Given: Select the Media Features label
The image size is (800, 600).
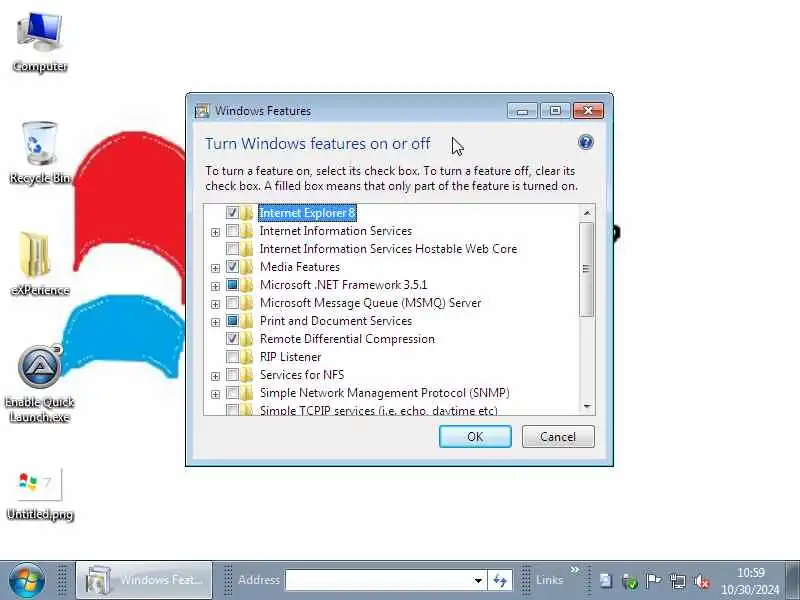Looking at the screenshot, I should point(299,267).
